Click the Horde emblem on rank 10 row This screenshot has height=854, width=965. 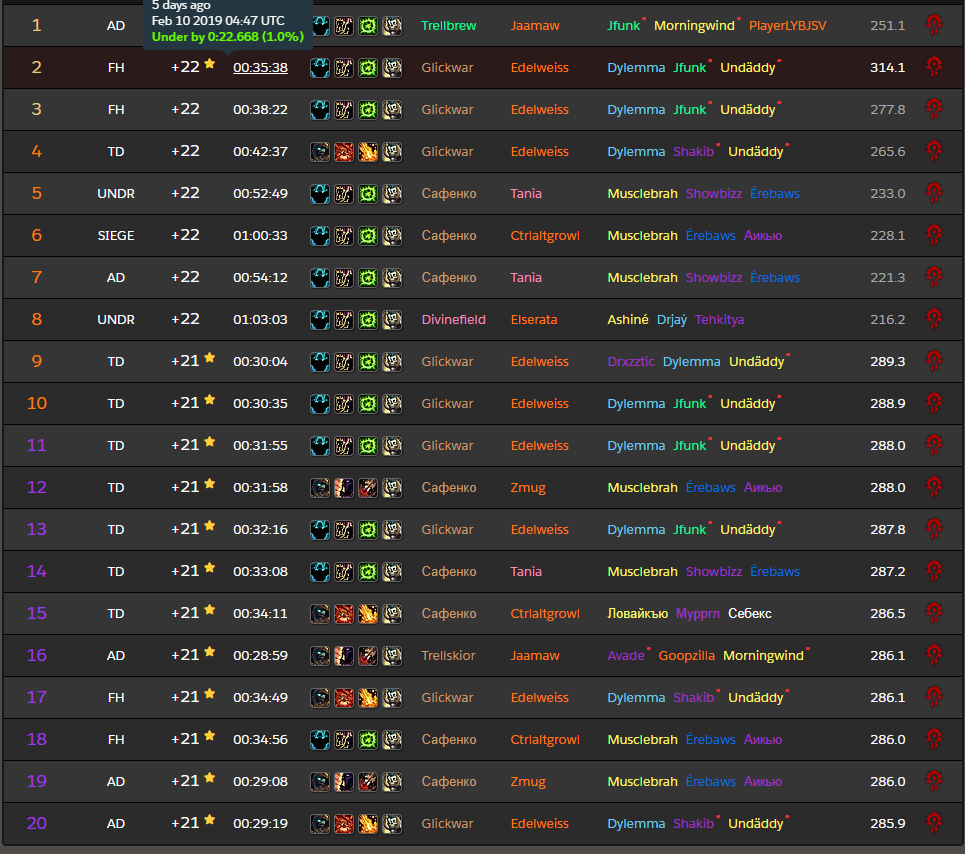(934, 403)
